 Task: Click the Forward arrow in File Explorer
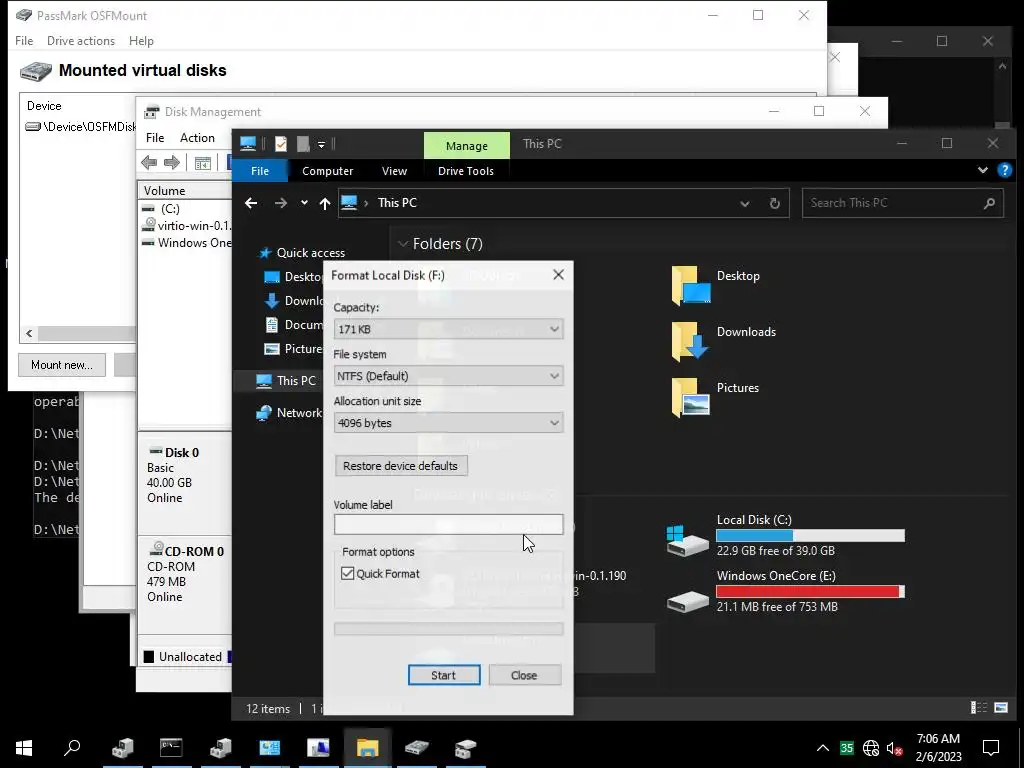tap(281, 203)
